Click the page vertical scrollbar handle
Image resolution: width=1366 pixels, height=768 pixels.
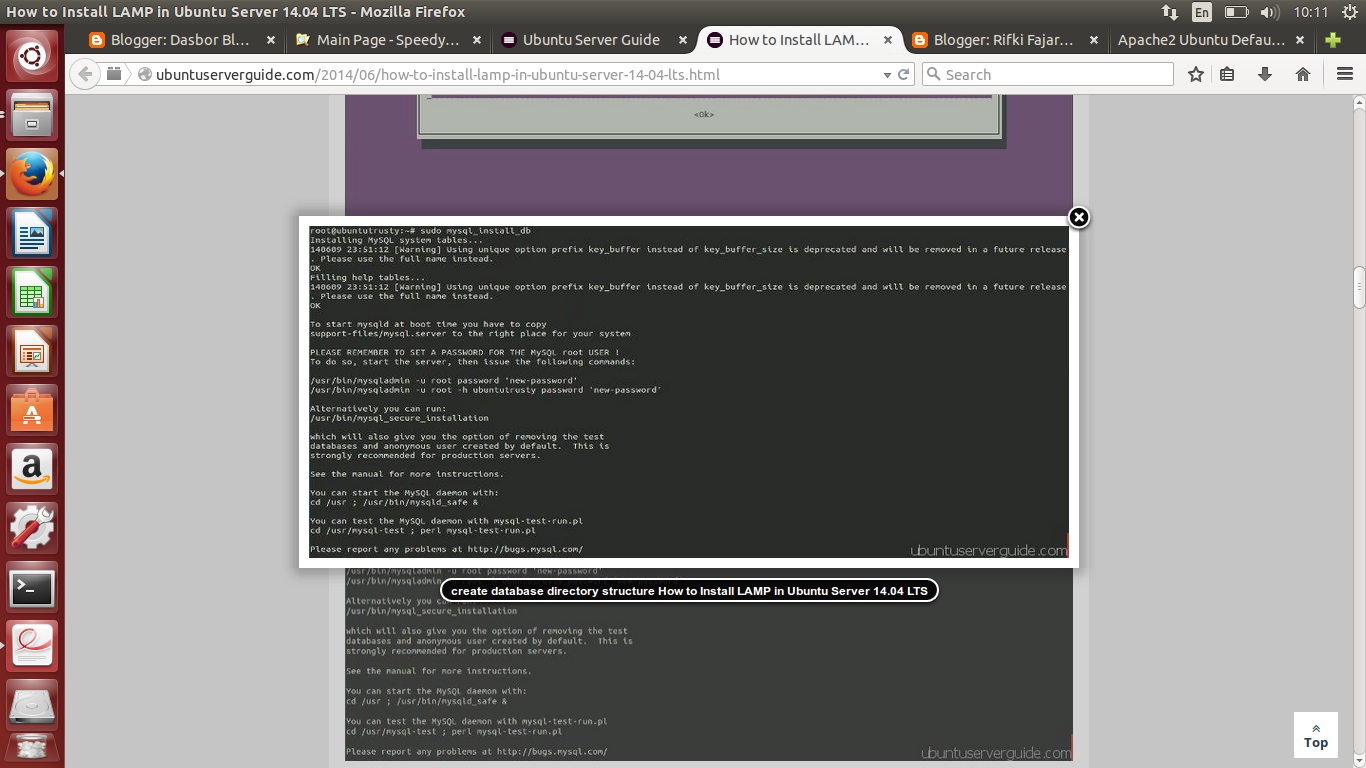tap(1359, 287)
